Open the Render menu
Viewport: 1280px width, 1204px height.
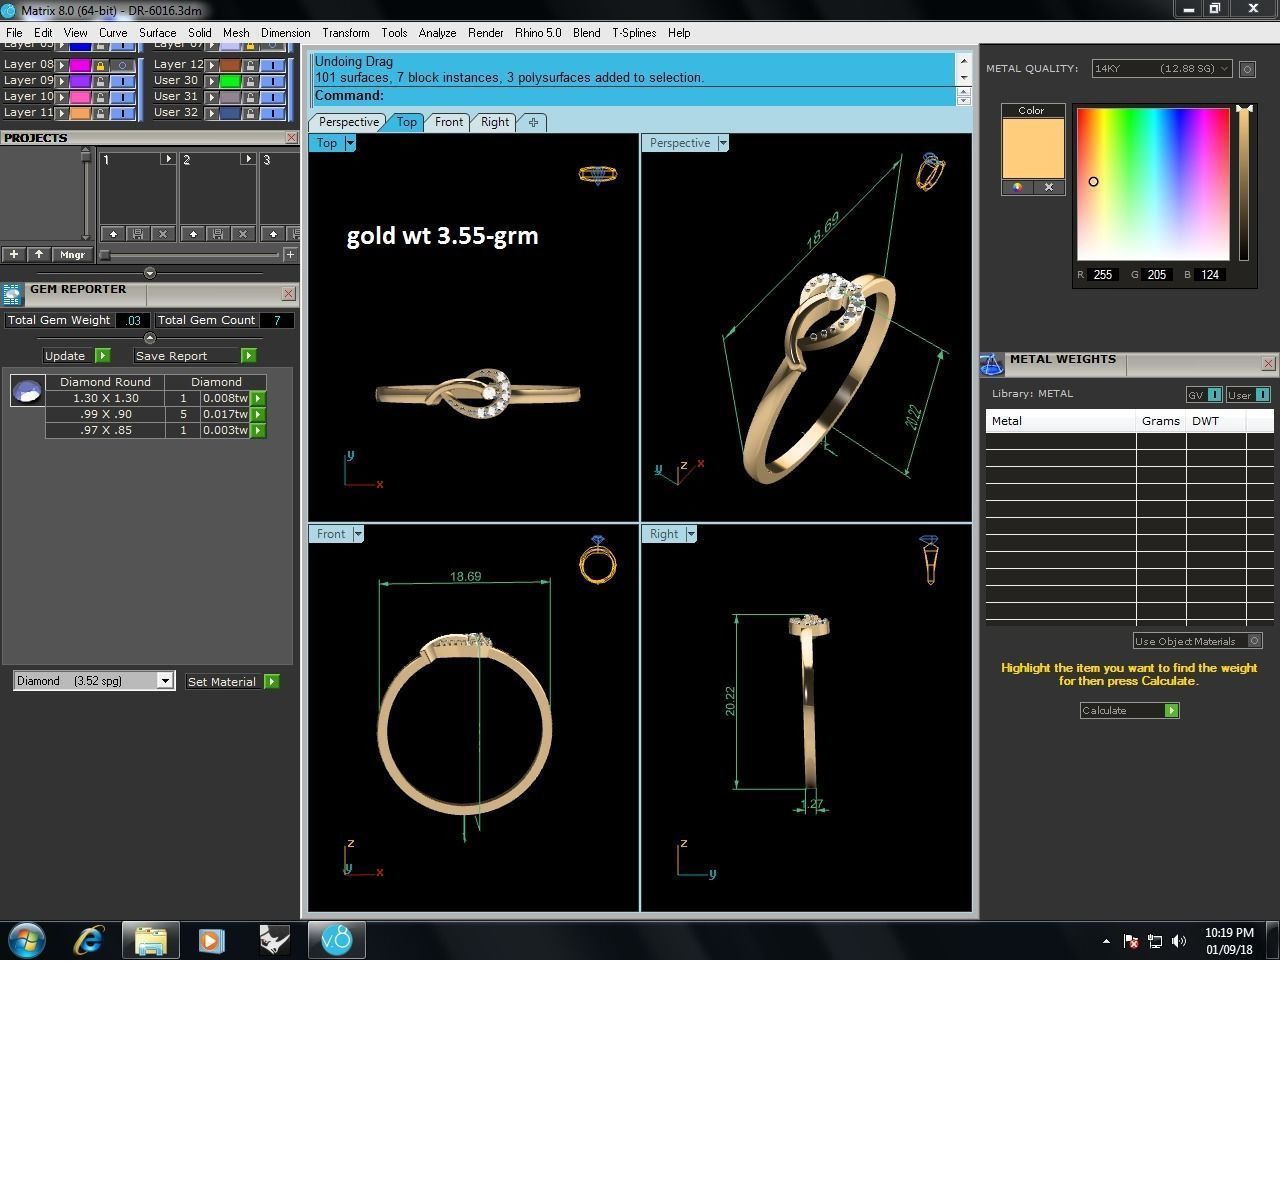tap(486, 33)
